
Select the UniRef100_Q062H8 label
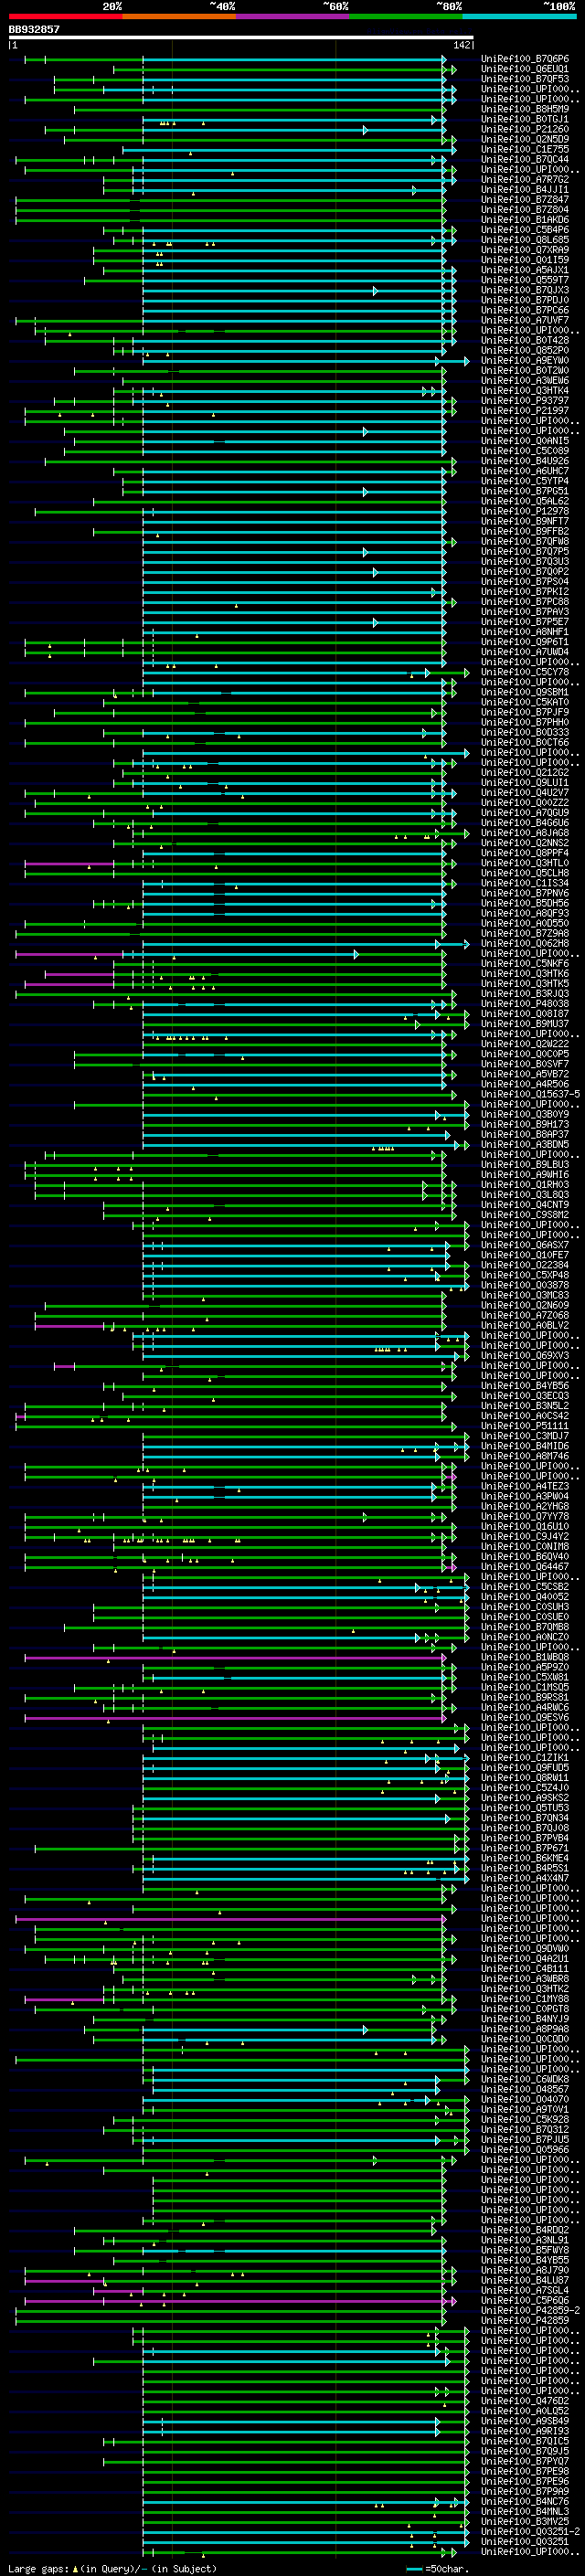525,944
